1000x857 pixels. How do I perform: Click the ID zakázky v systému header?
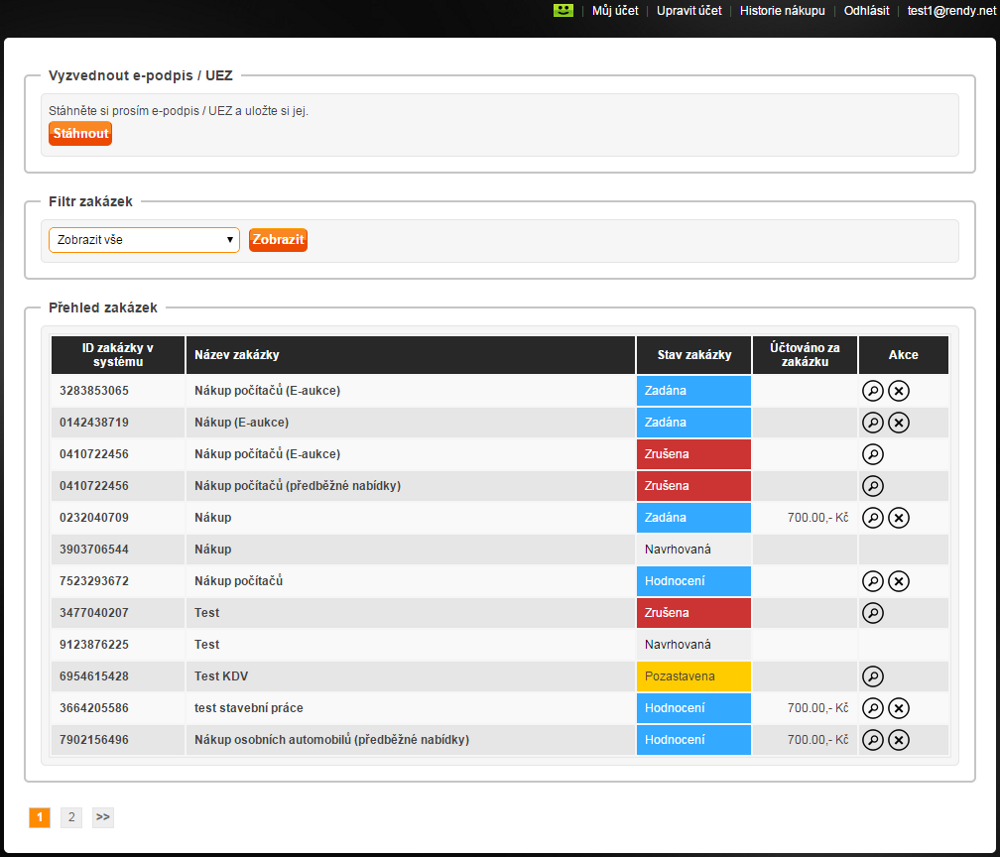[x=117, y=355]
